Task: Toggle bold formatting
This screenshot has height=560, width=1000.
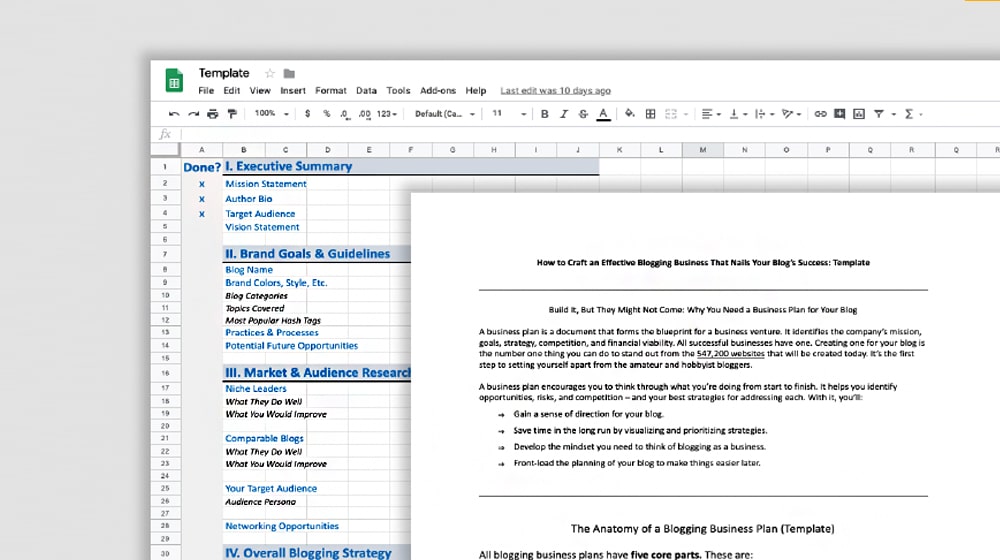Action: click(545, 114)
